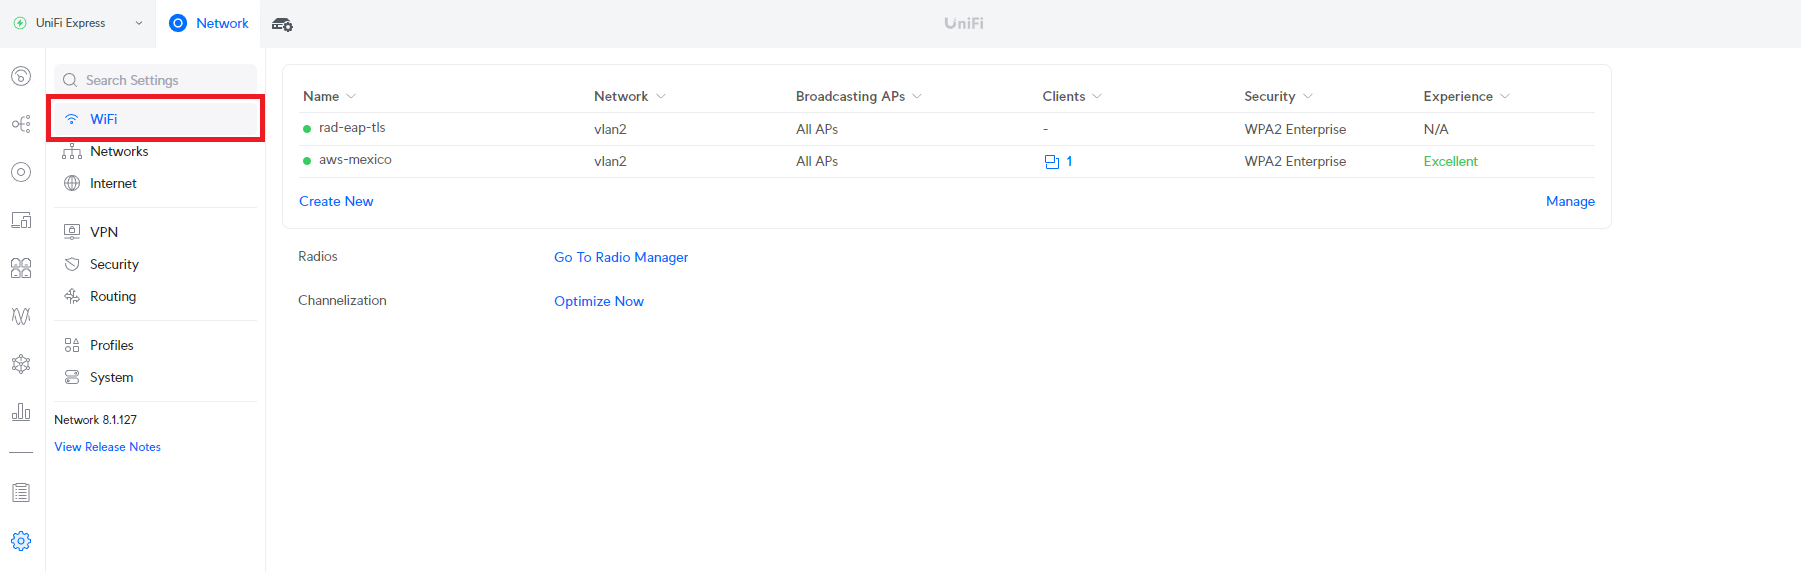Click the Internet globe icon in settings menu
1801x572 pixels.
(72, 183)
